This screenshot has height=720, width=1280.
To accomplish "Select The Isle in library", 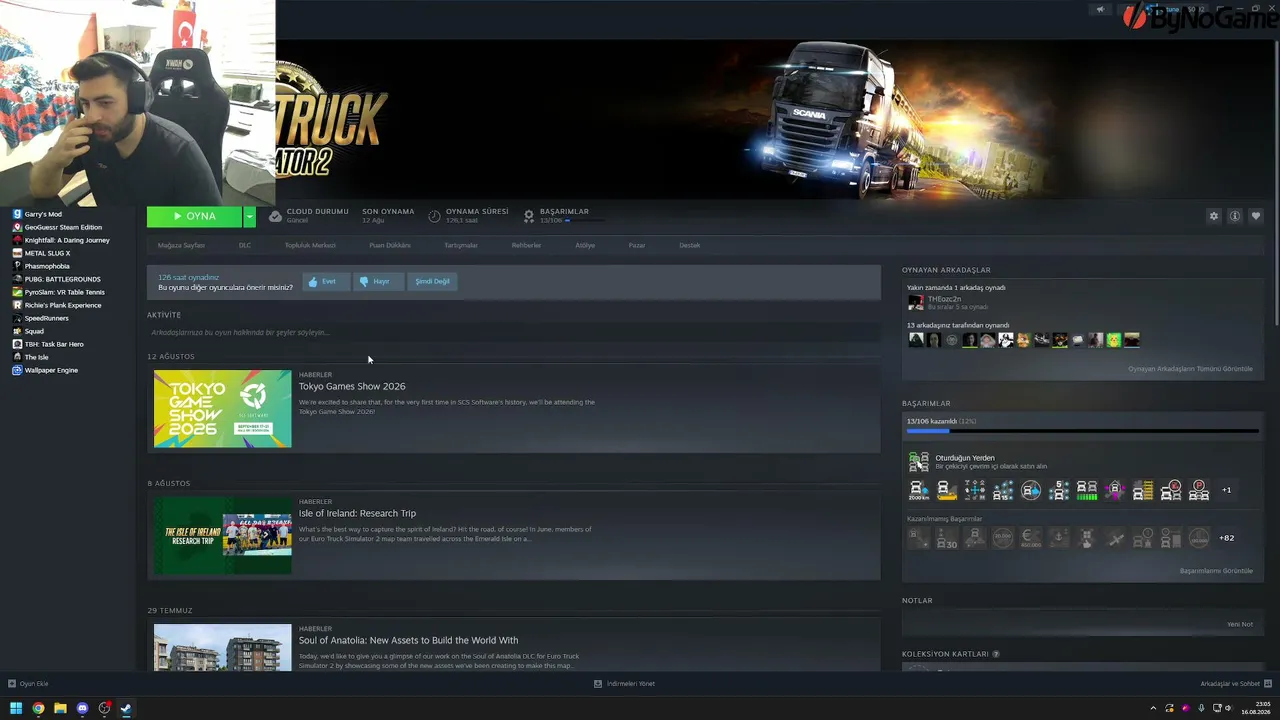I will 36,357.
